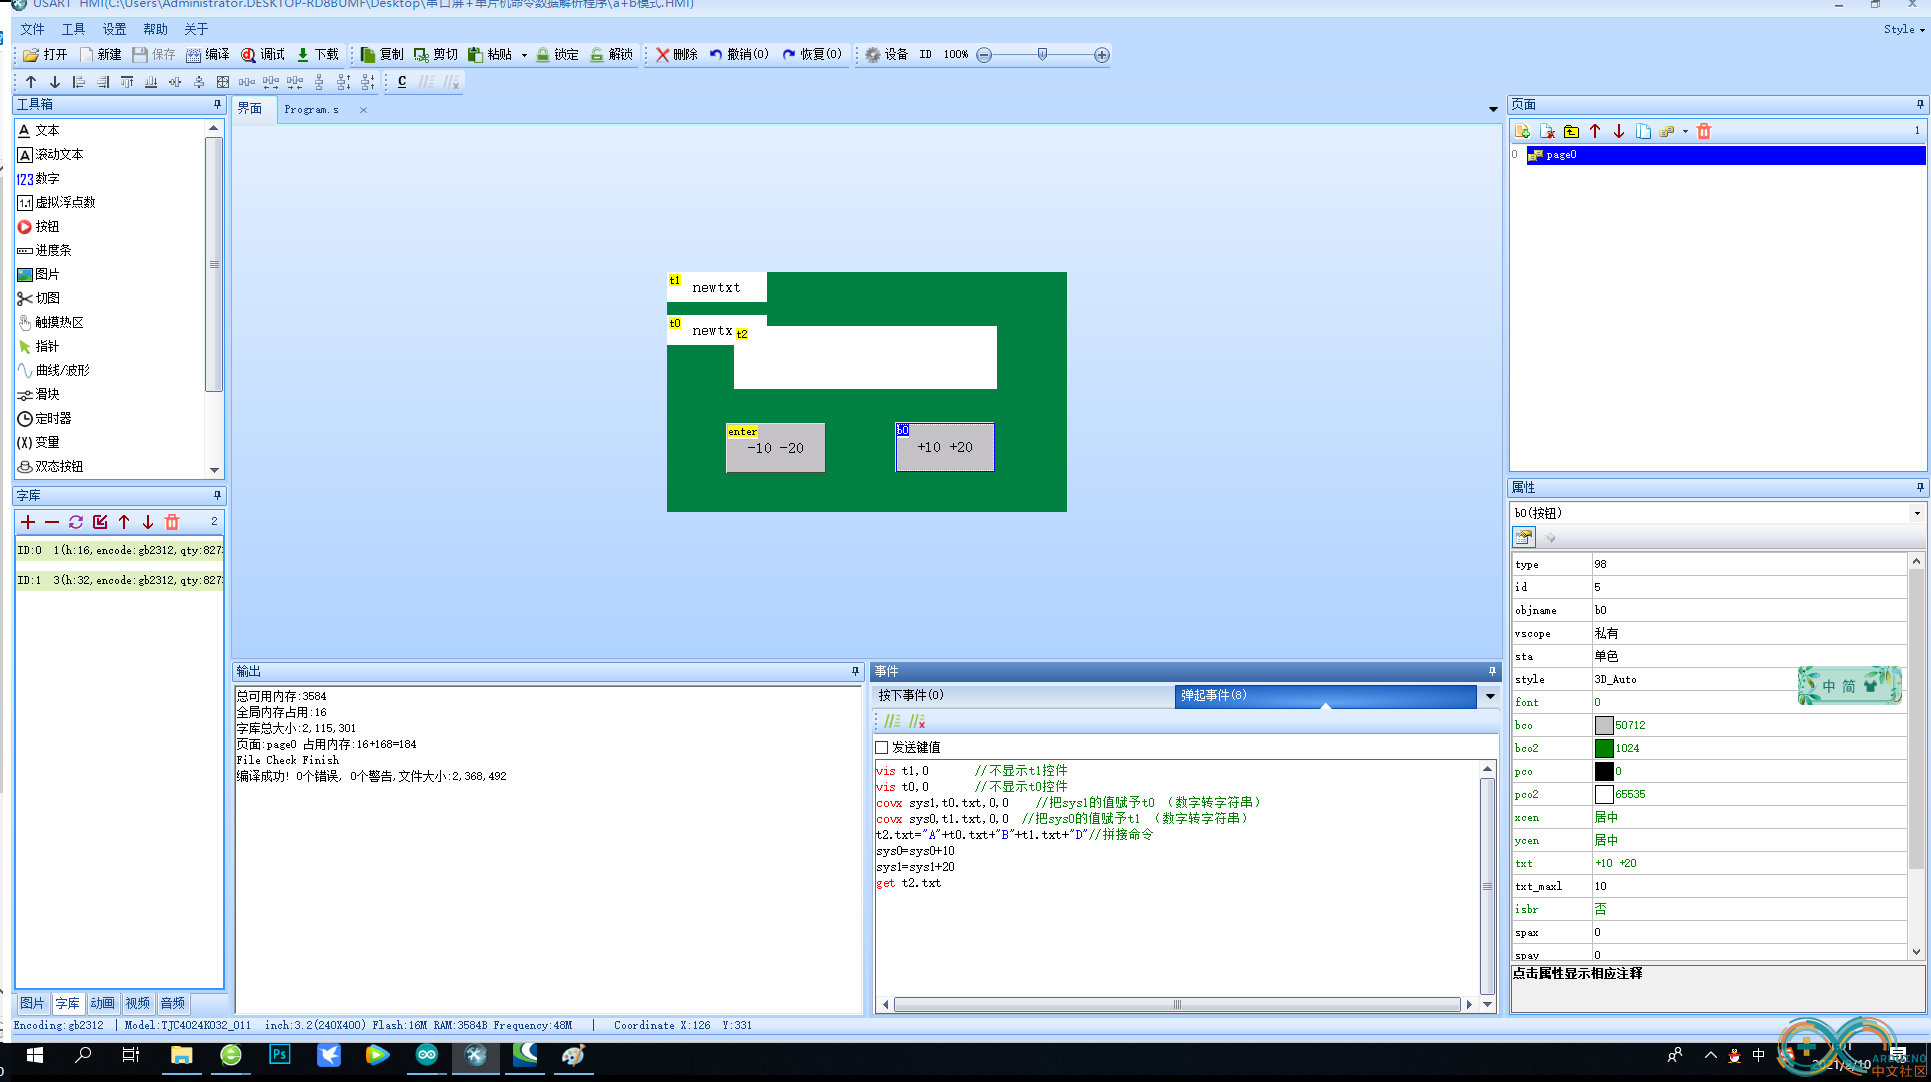This screenshot has height=1082, width=1931.
Task: Click the 打开 (Open) toolbar button
Action: click(45, 55)
